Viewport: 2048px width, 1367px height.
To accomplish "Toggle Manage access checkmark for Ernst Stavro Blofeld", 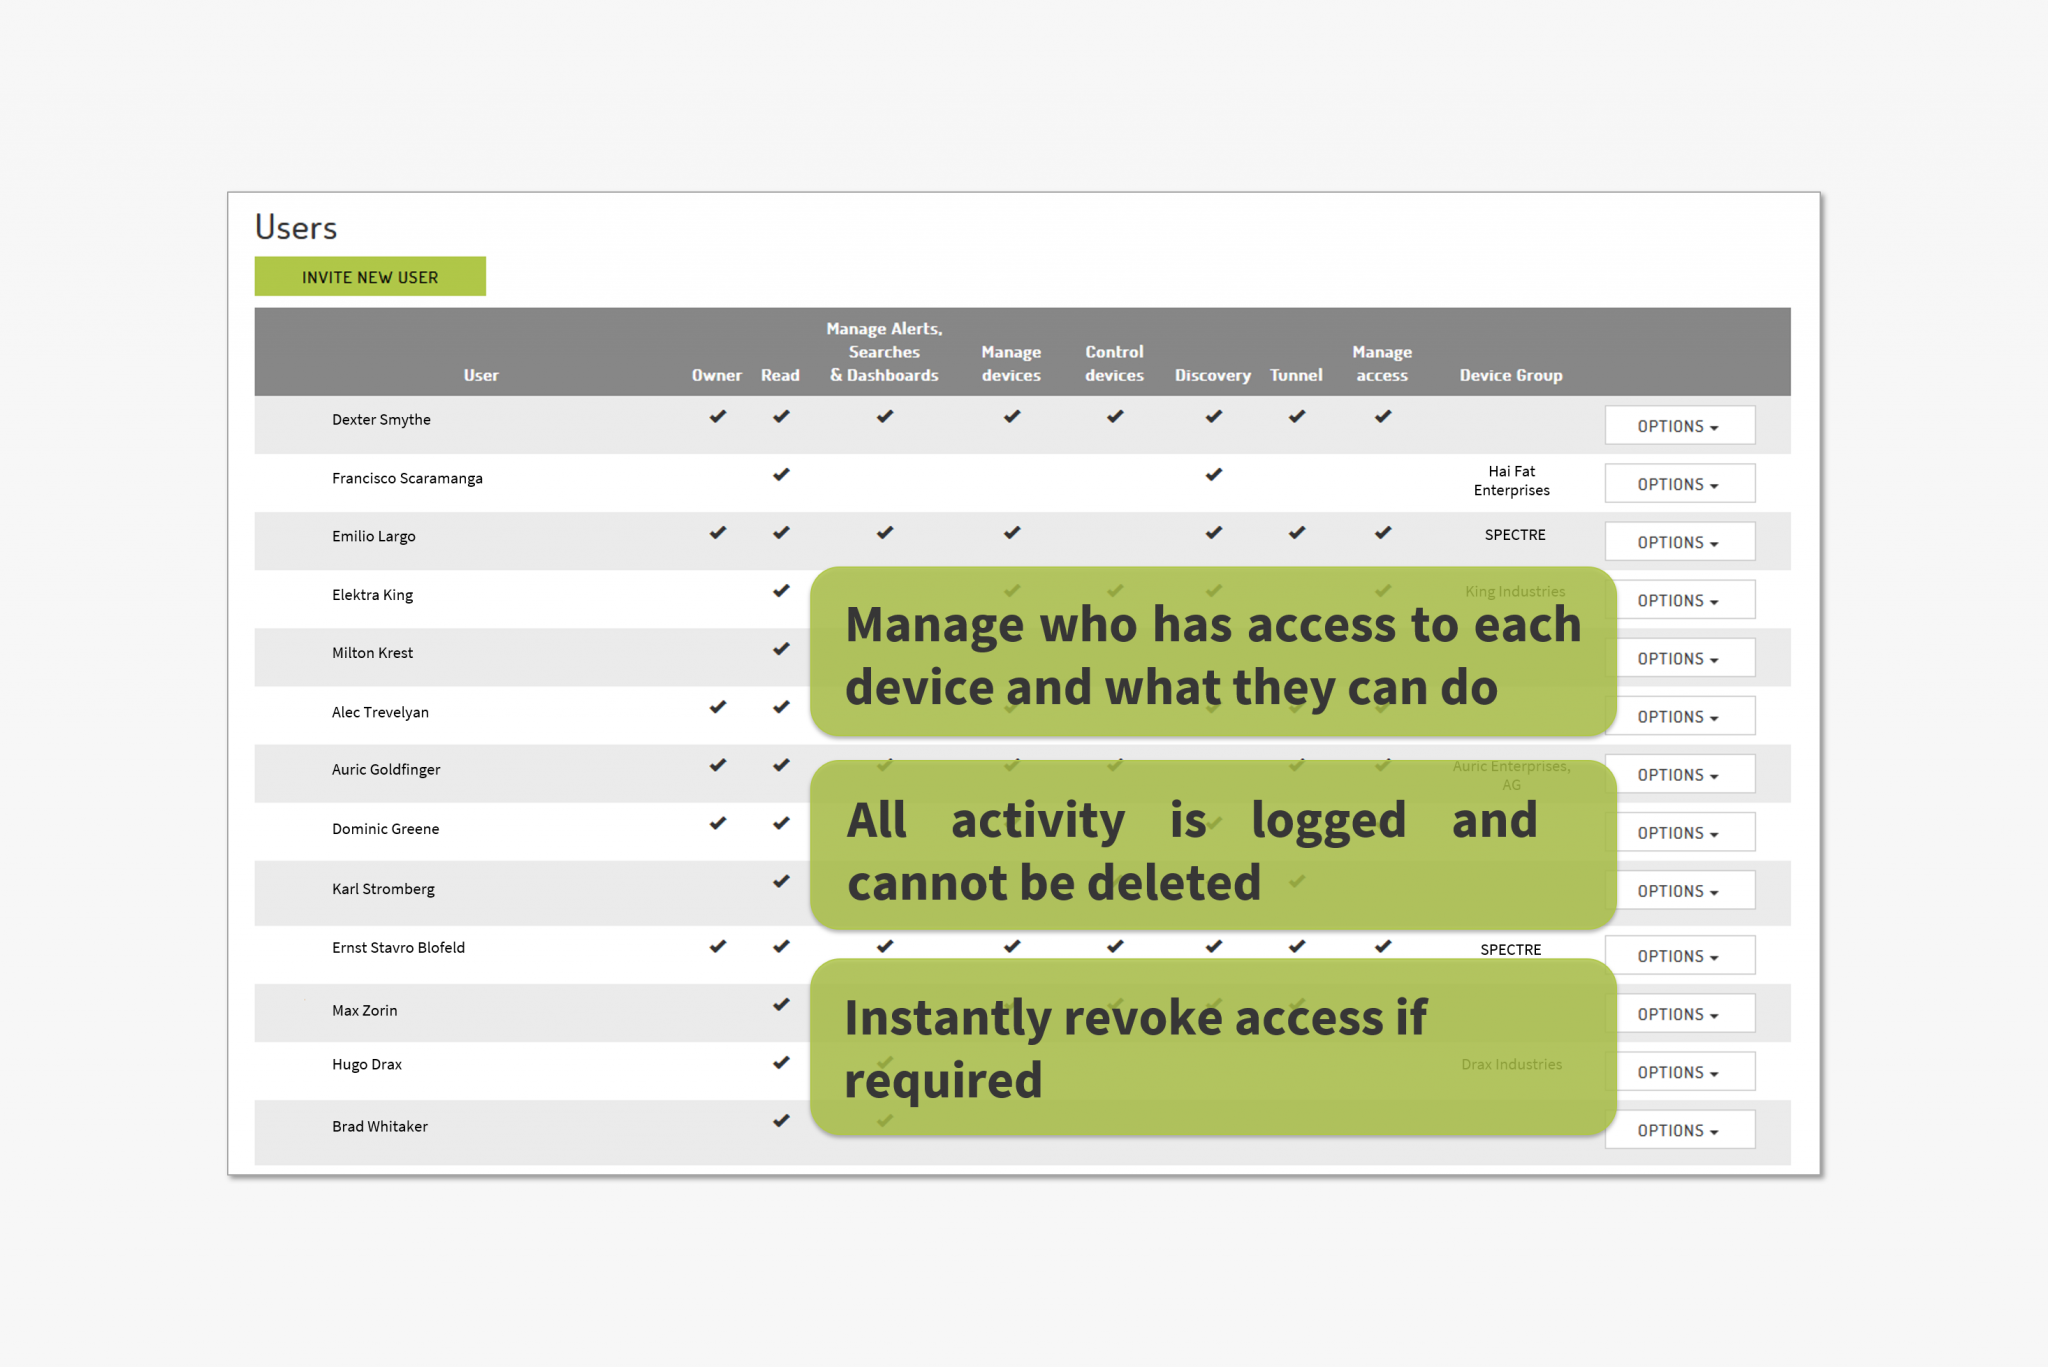I will click(x=1383, y=946).
